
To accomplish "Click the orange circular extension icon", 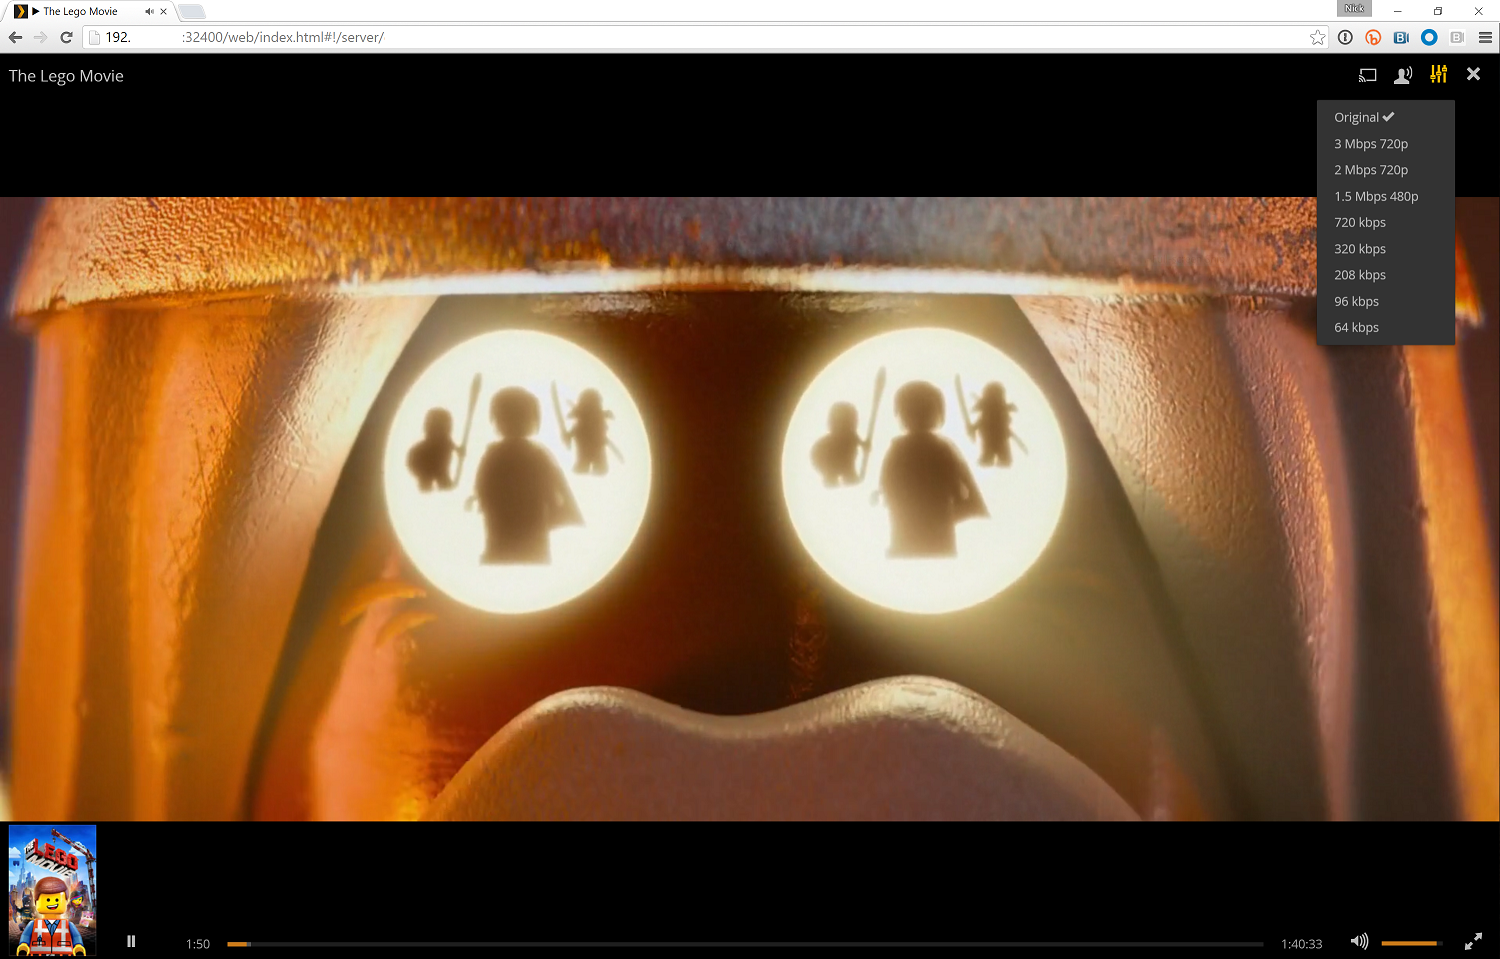I will point(1373,37).
